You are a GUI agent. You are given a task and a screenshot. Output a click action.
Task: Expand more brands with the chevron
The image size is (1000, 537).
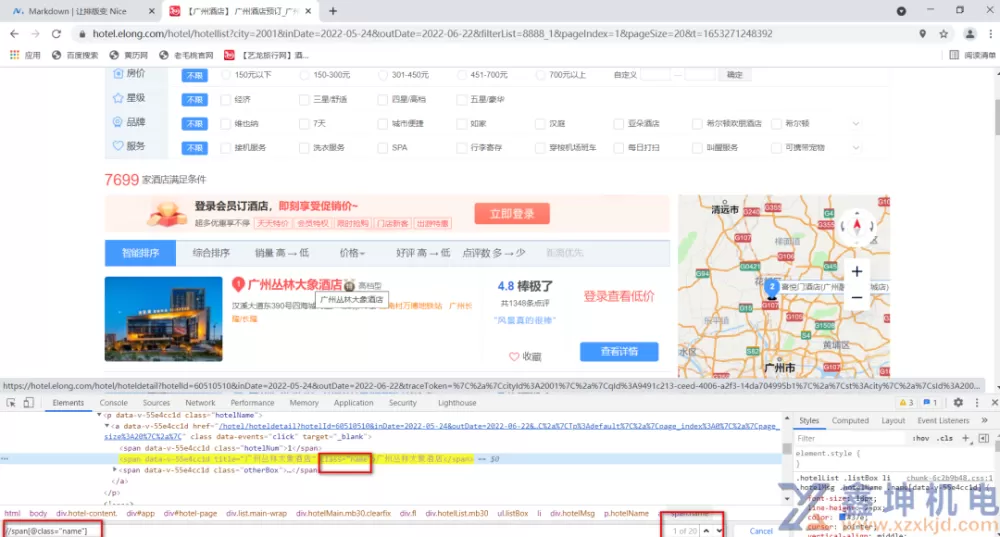pos(856,124)
